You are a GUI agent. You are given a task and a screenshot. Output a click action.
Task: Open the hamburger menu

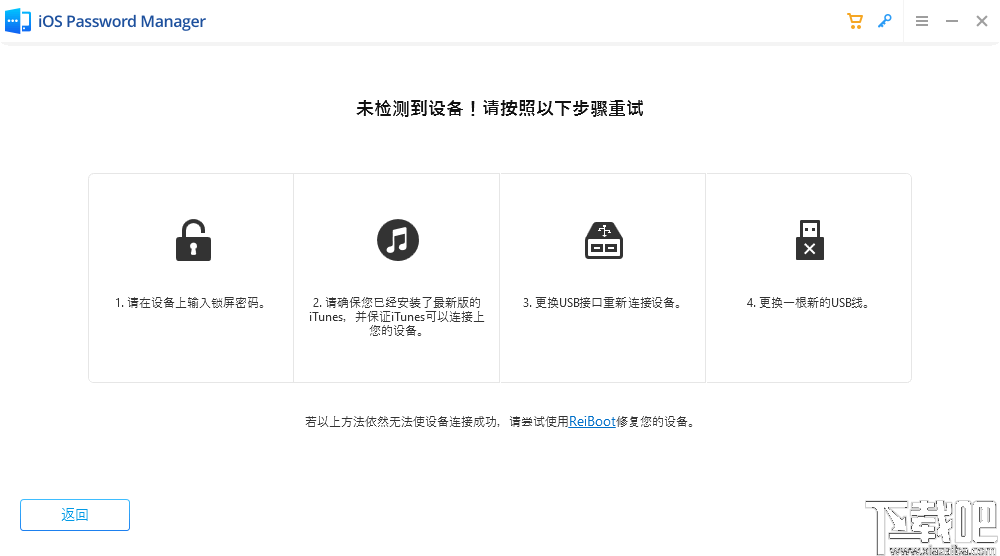coord(922,21)
